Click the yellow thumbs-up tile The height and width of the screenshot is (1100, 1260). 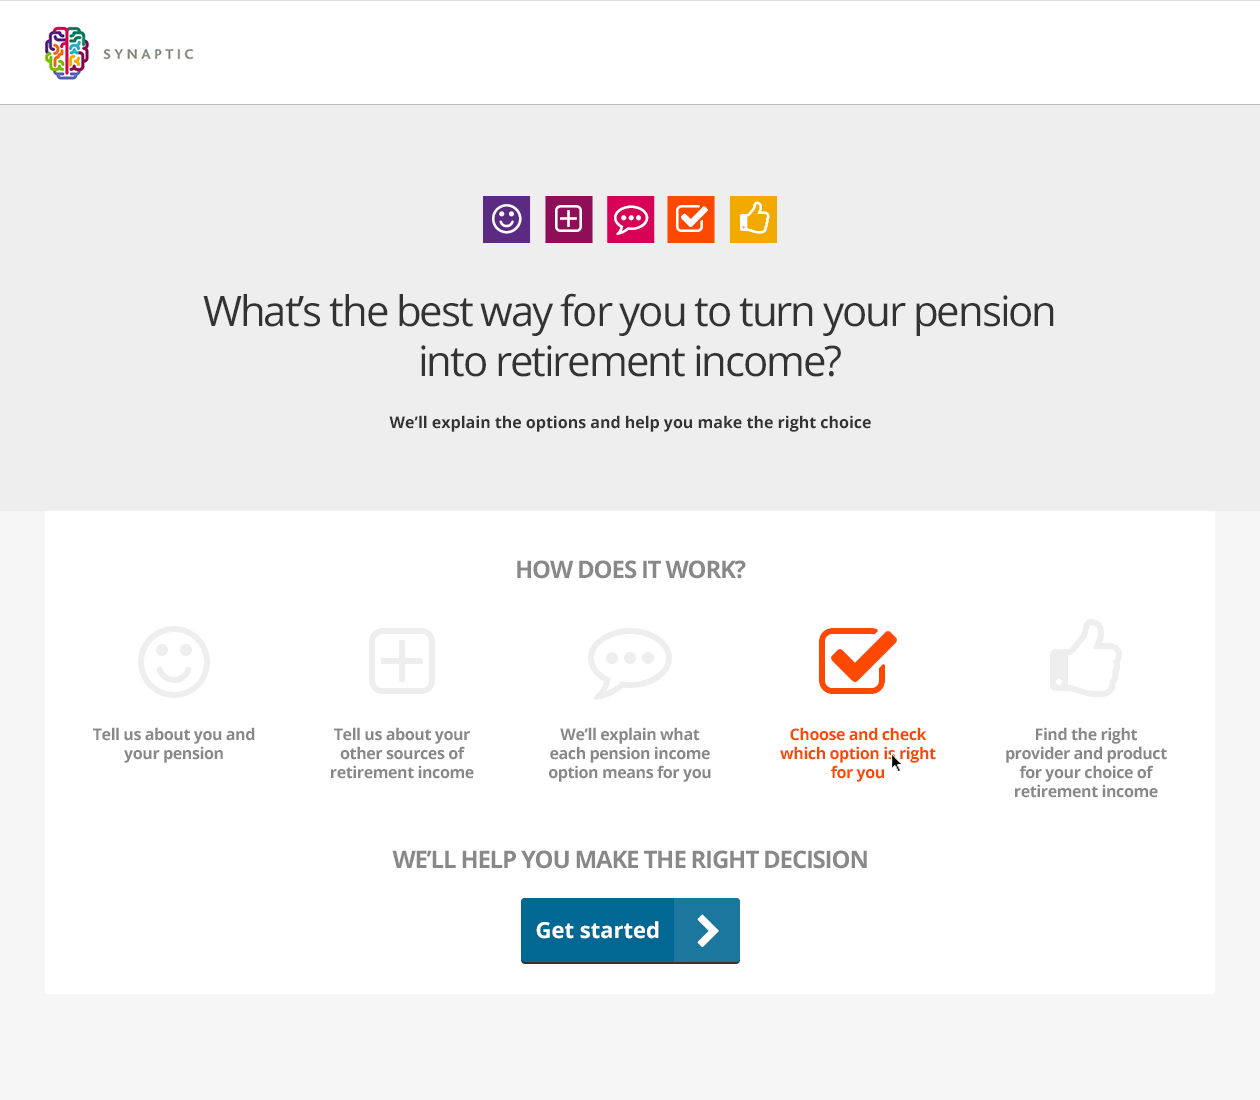click(753, 219)
